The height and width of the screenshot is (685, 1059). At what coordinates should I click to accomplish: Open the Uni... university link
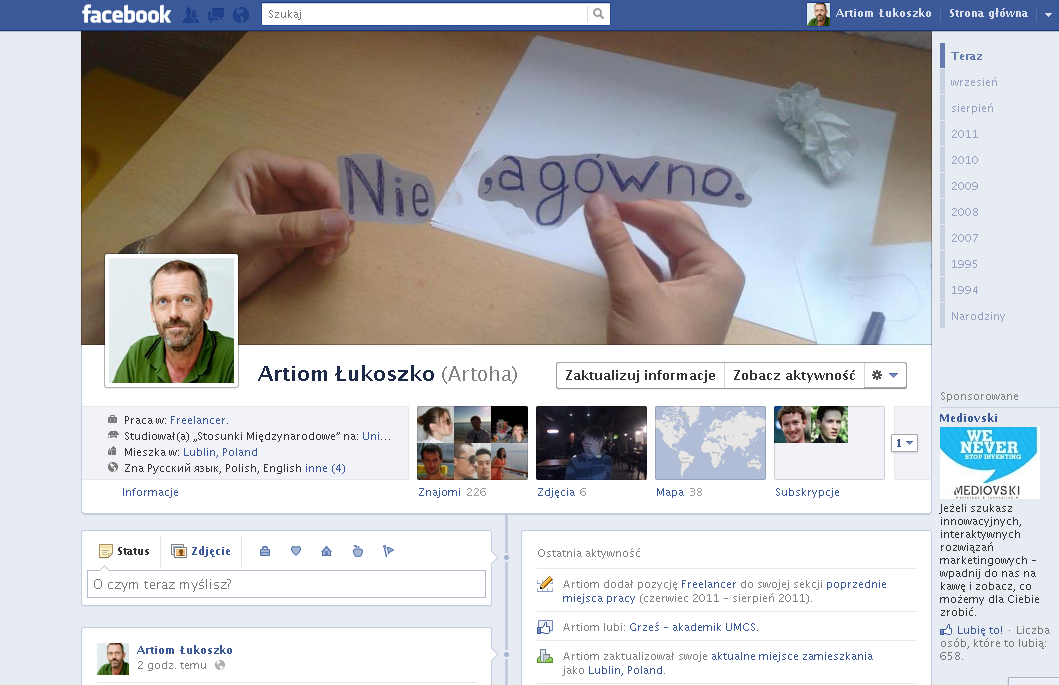(x=376, y=436)
